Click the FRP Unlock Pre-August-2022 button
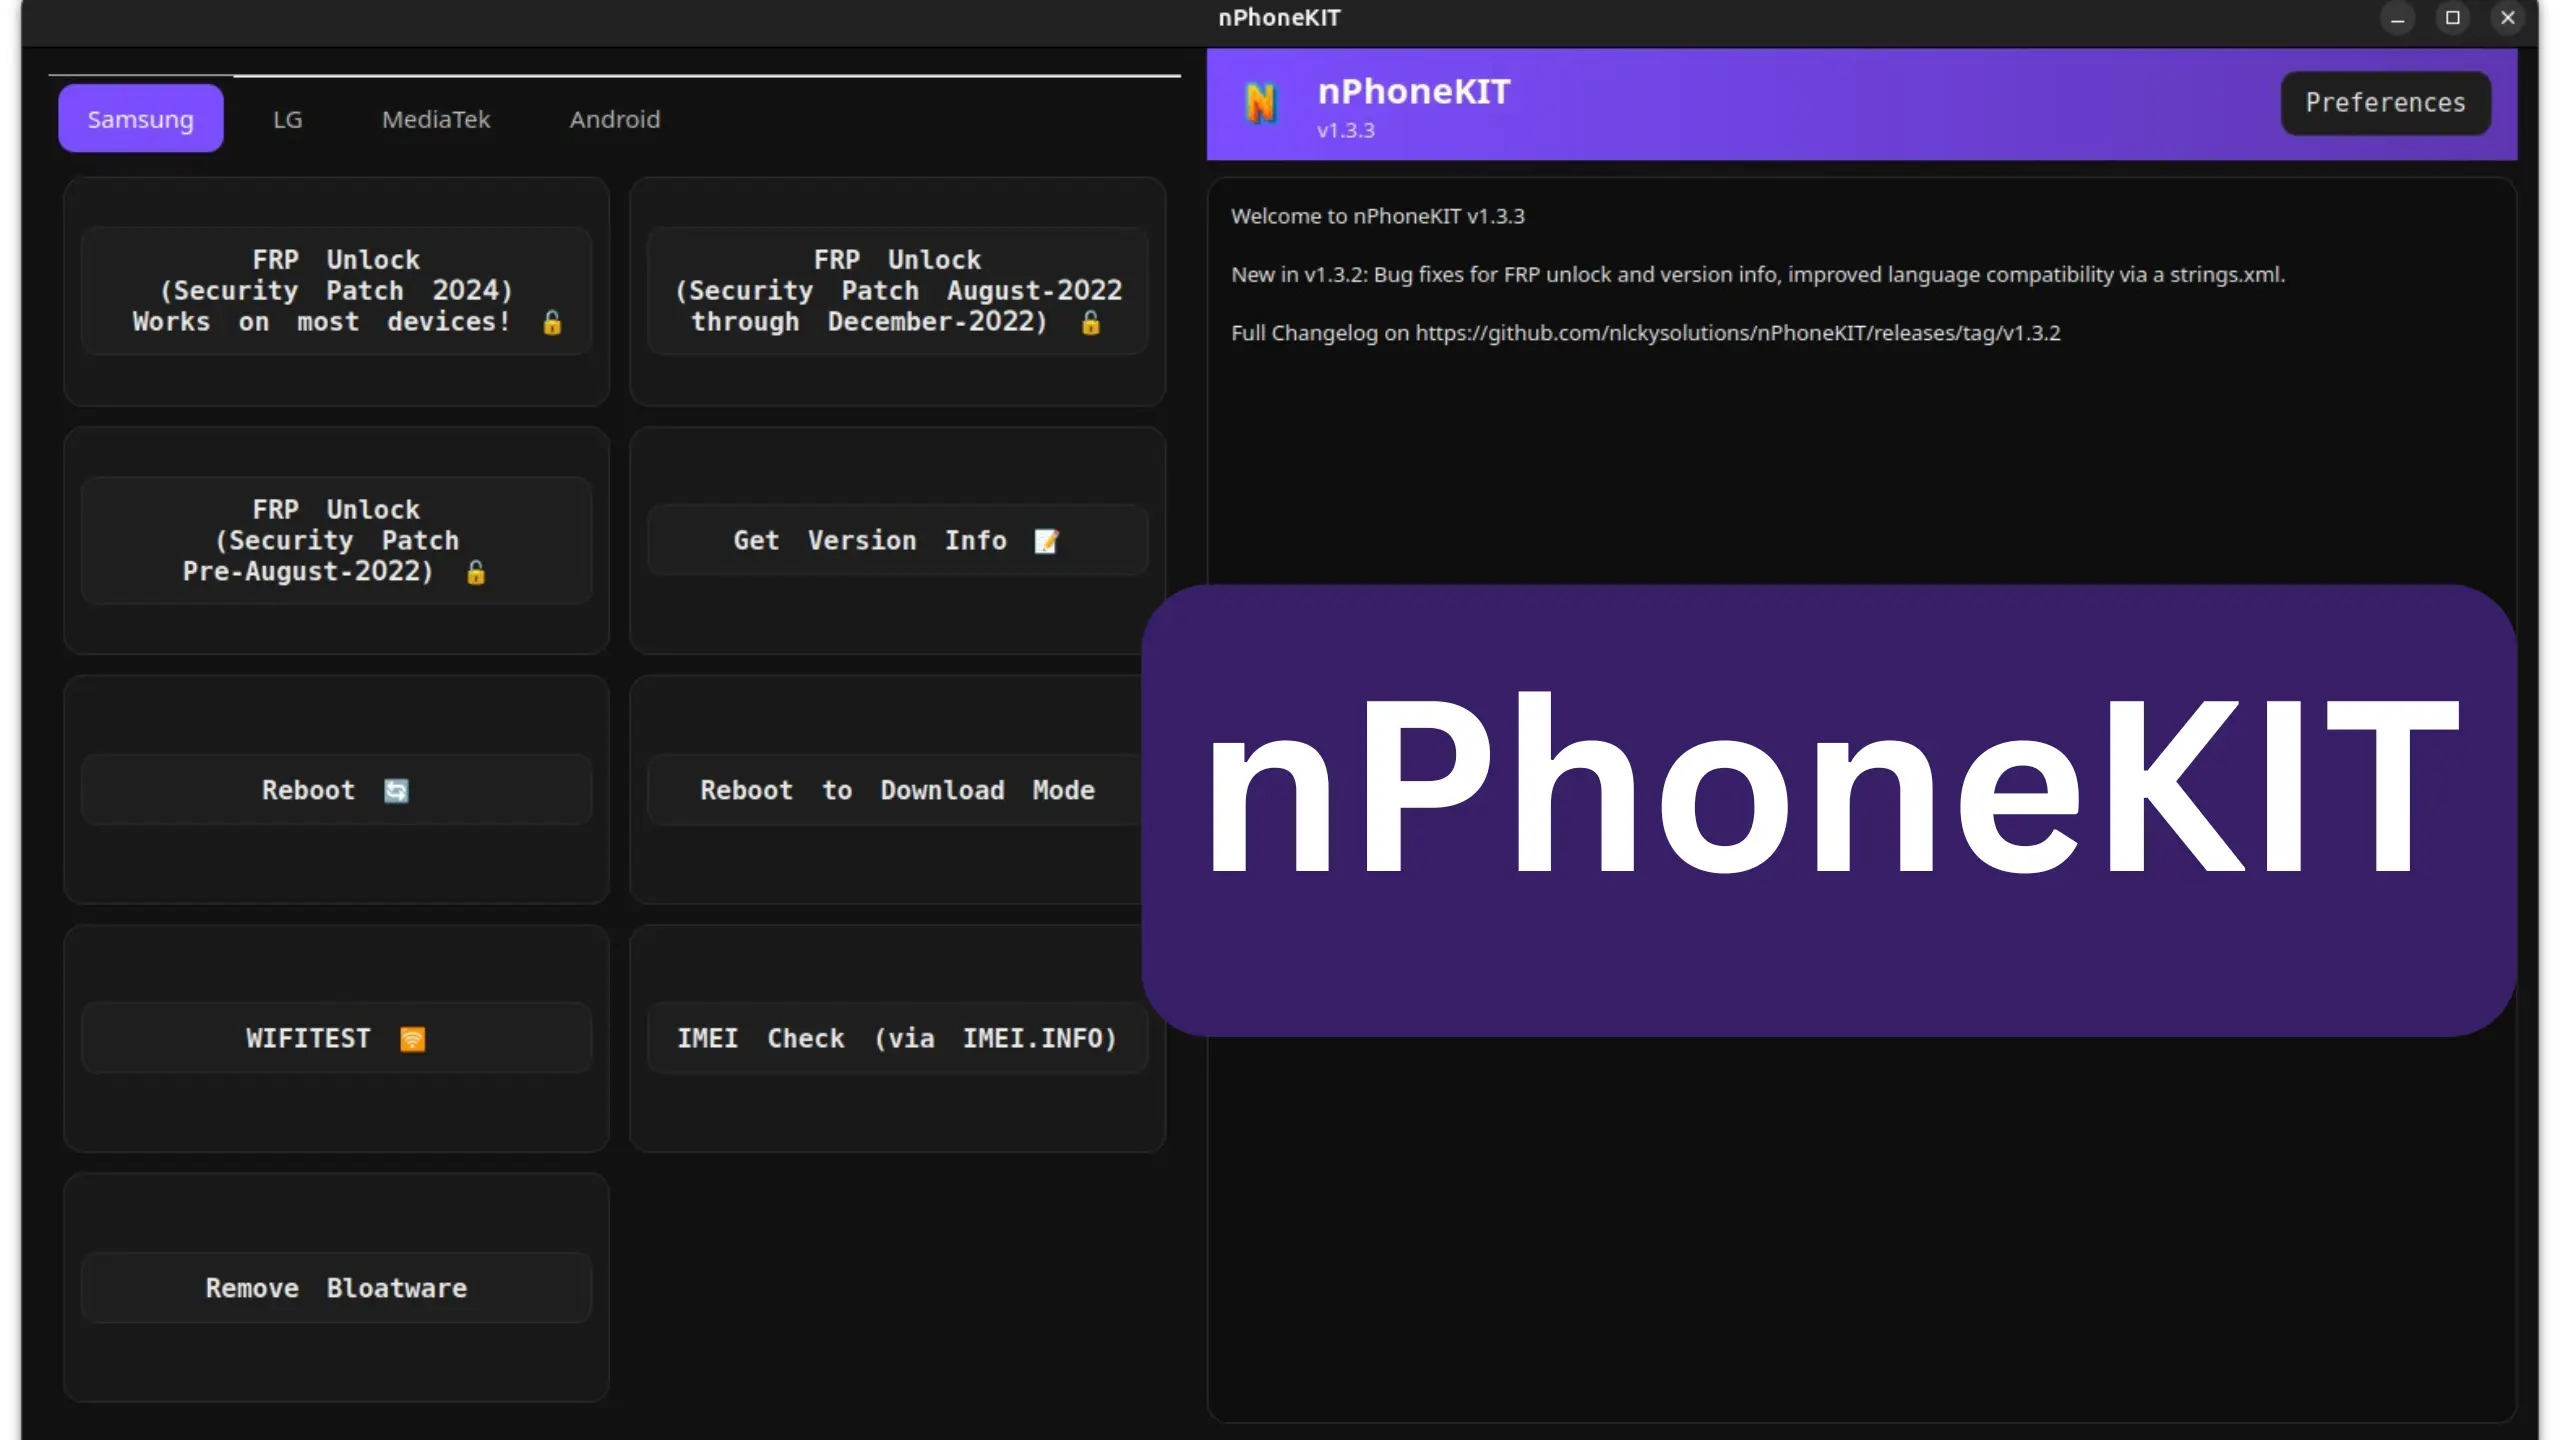The width and height of the screenshot is (2560, 1440). [x=336, y=541]
